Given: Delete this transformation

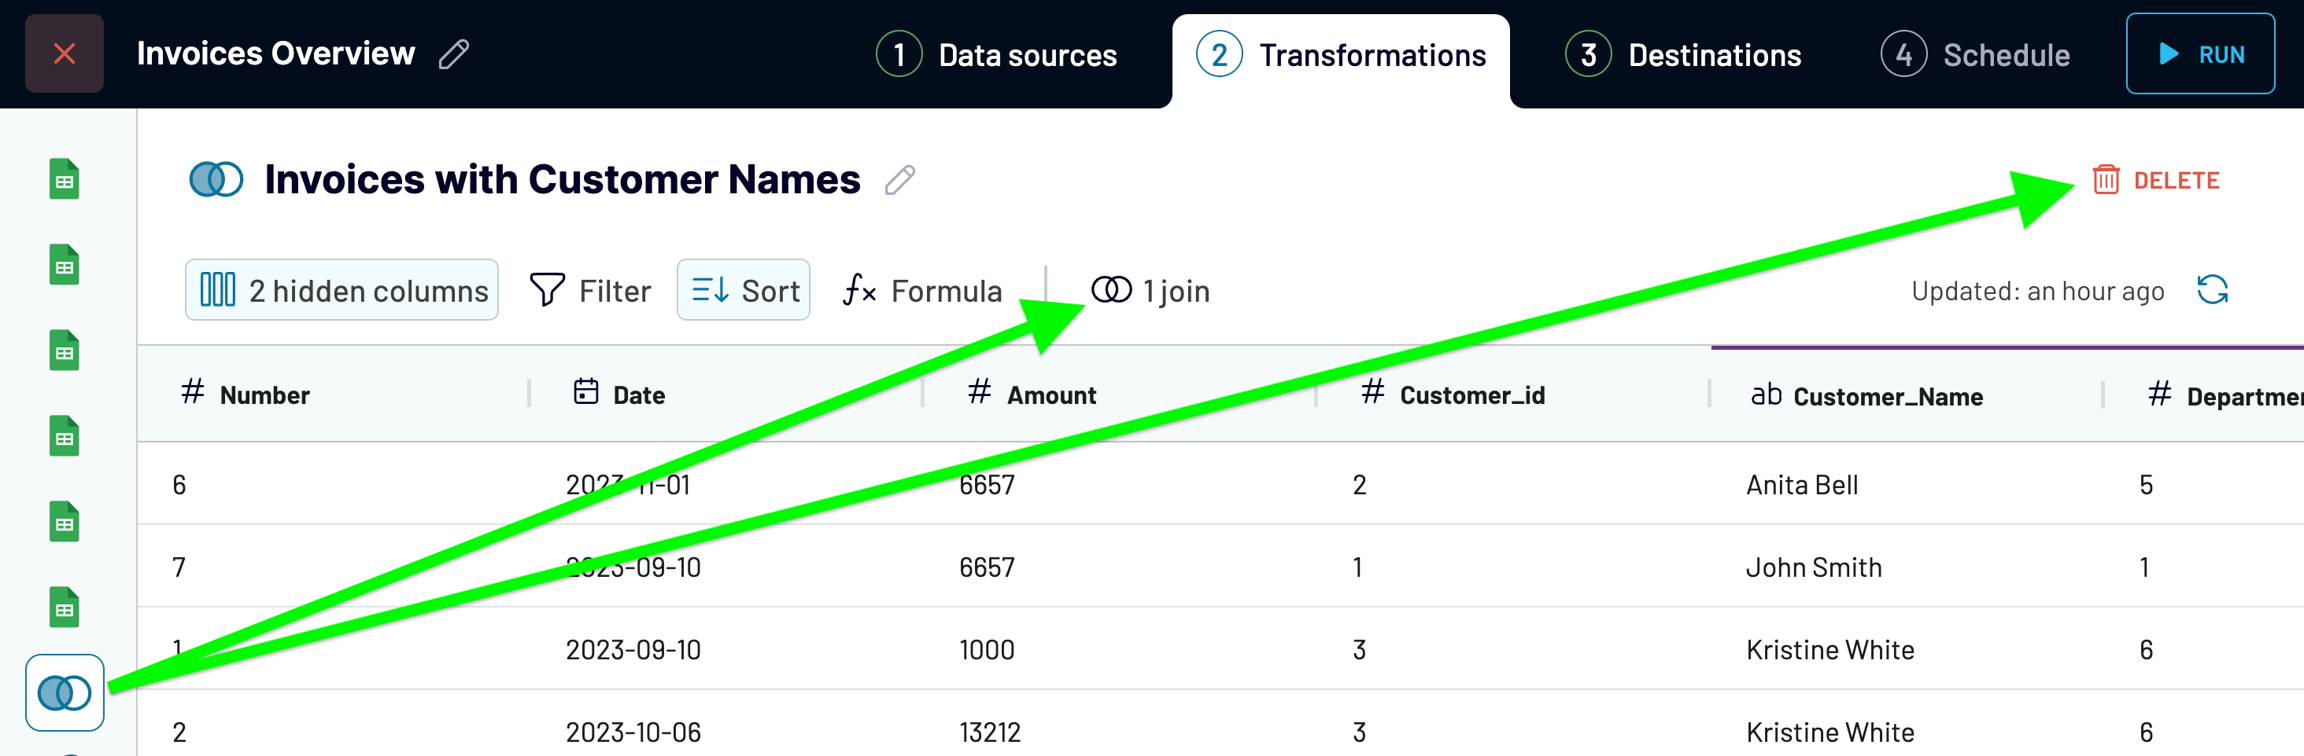Looking at the screenshot, I should 2156,180.
